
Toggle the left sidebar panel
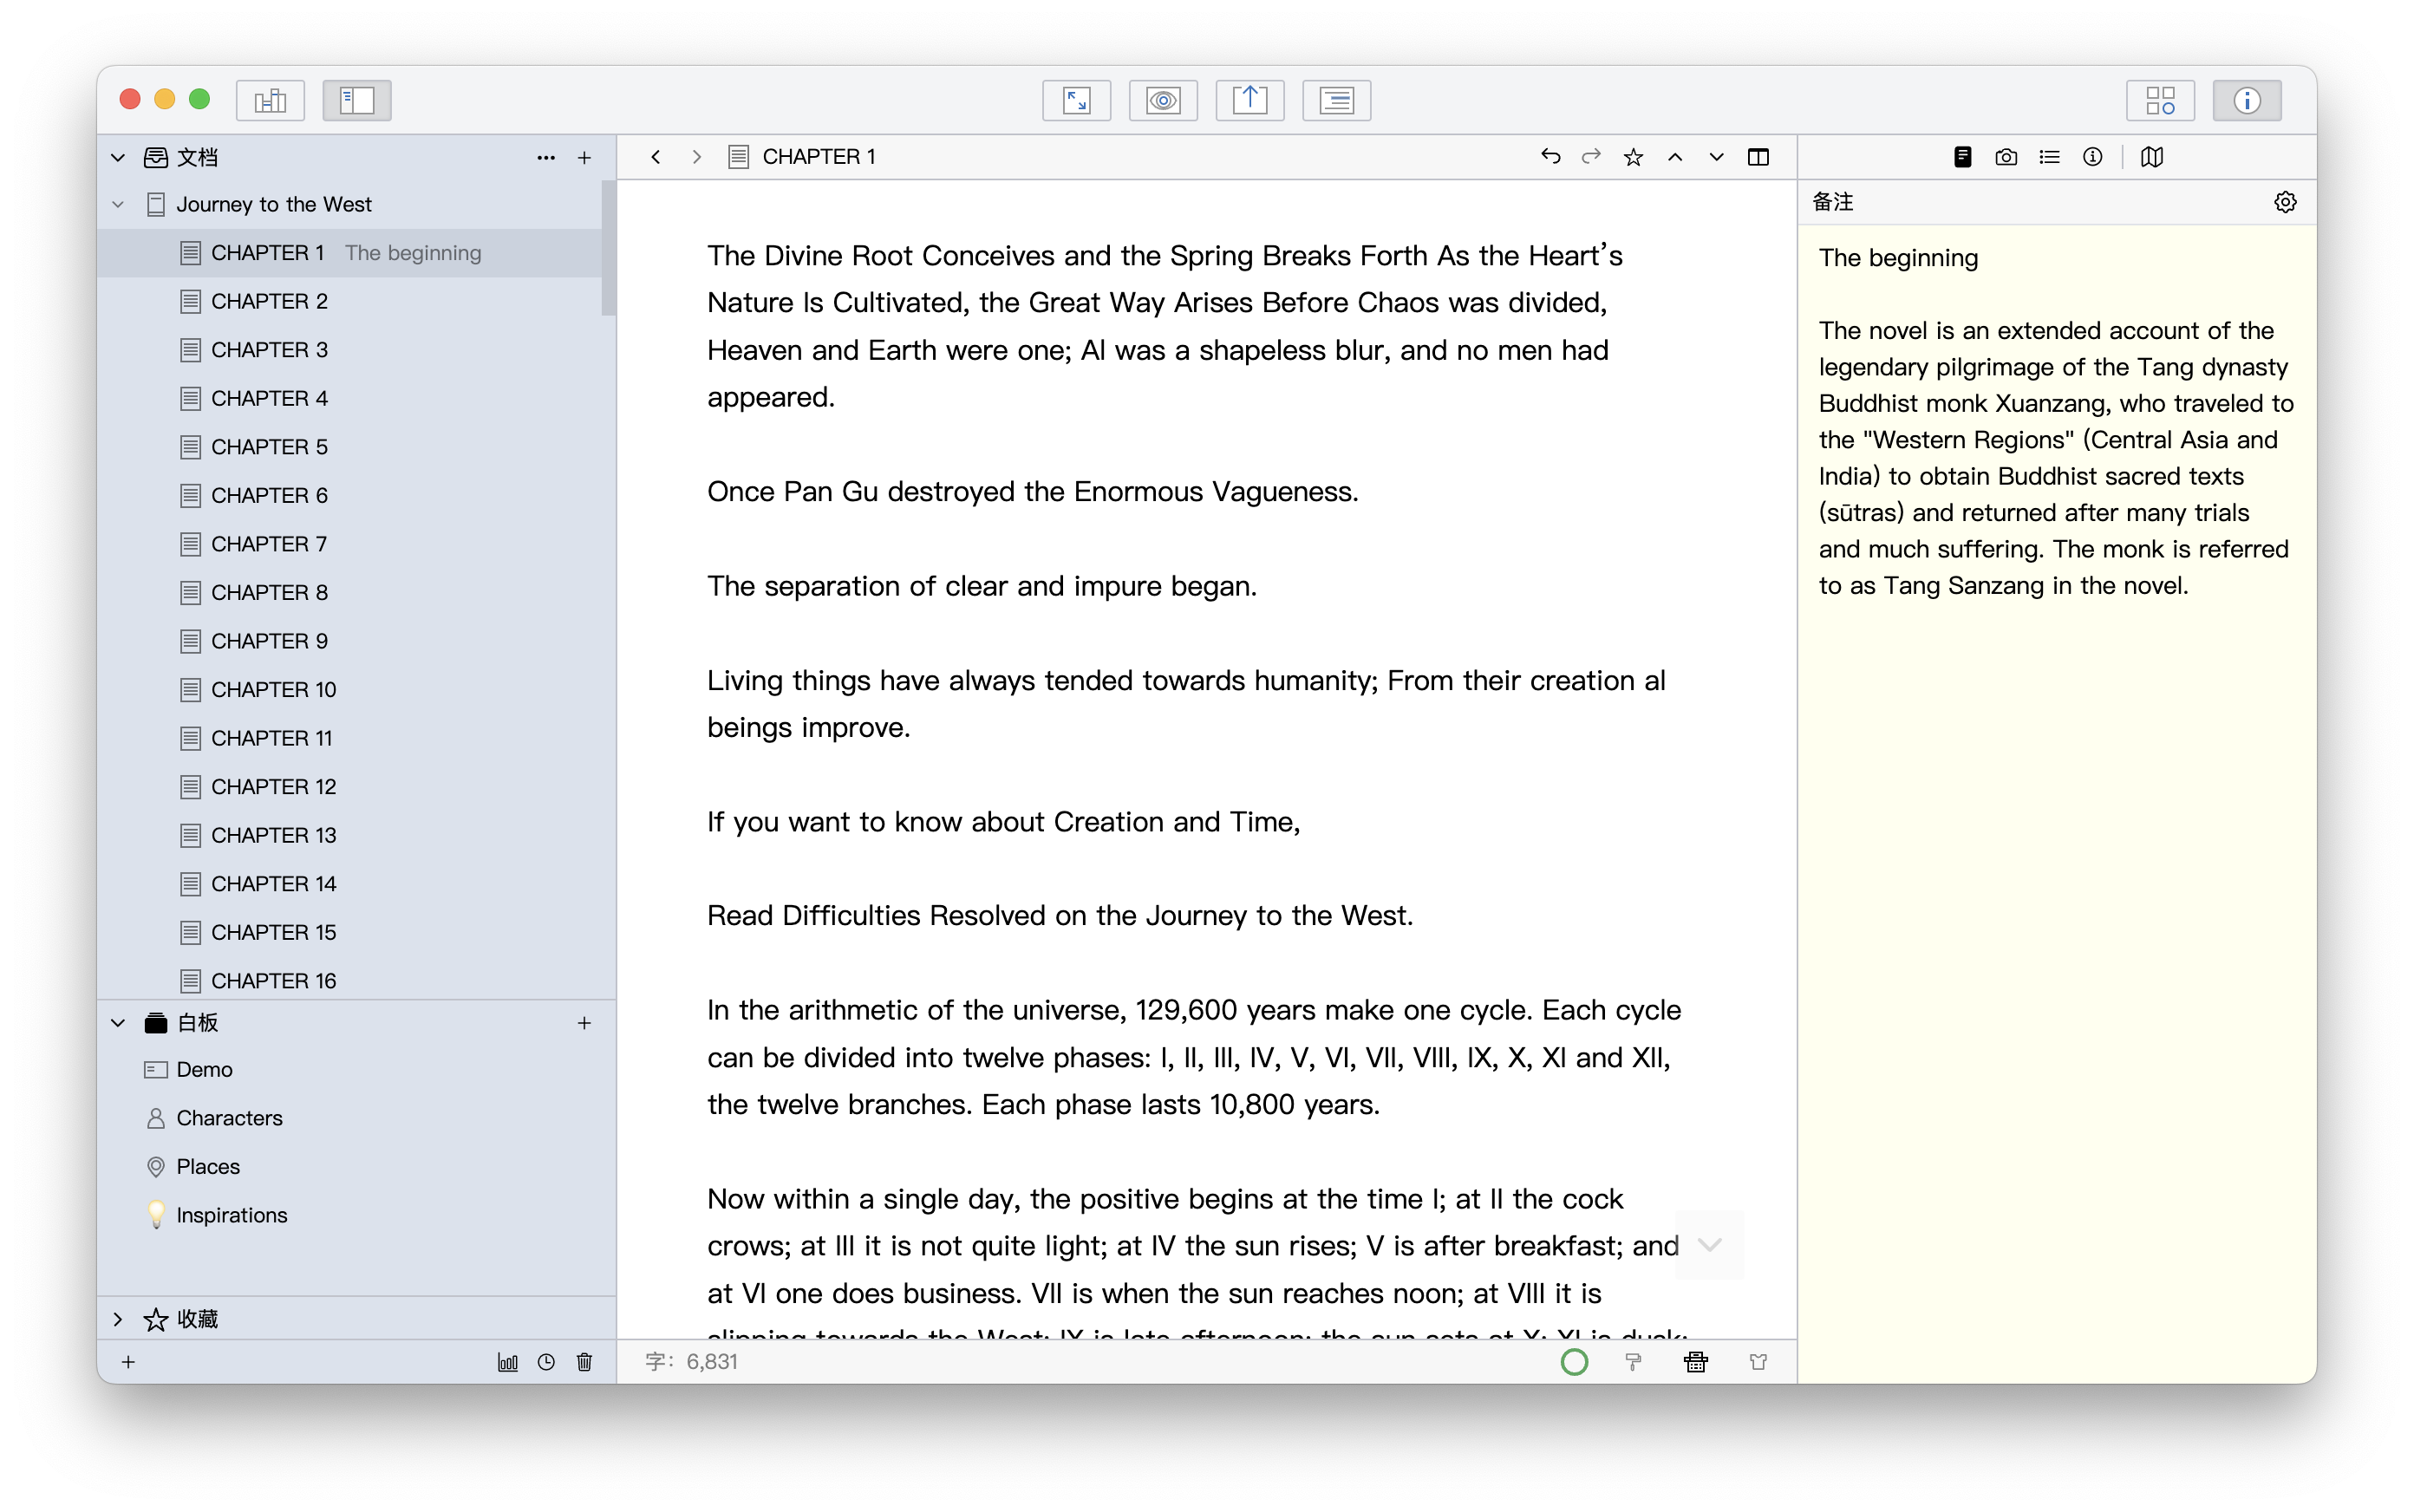pyautogui.click(x=357, y=100)
